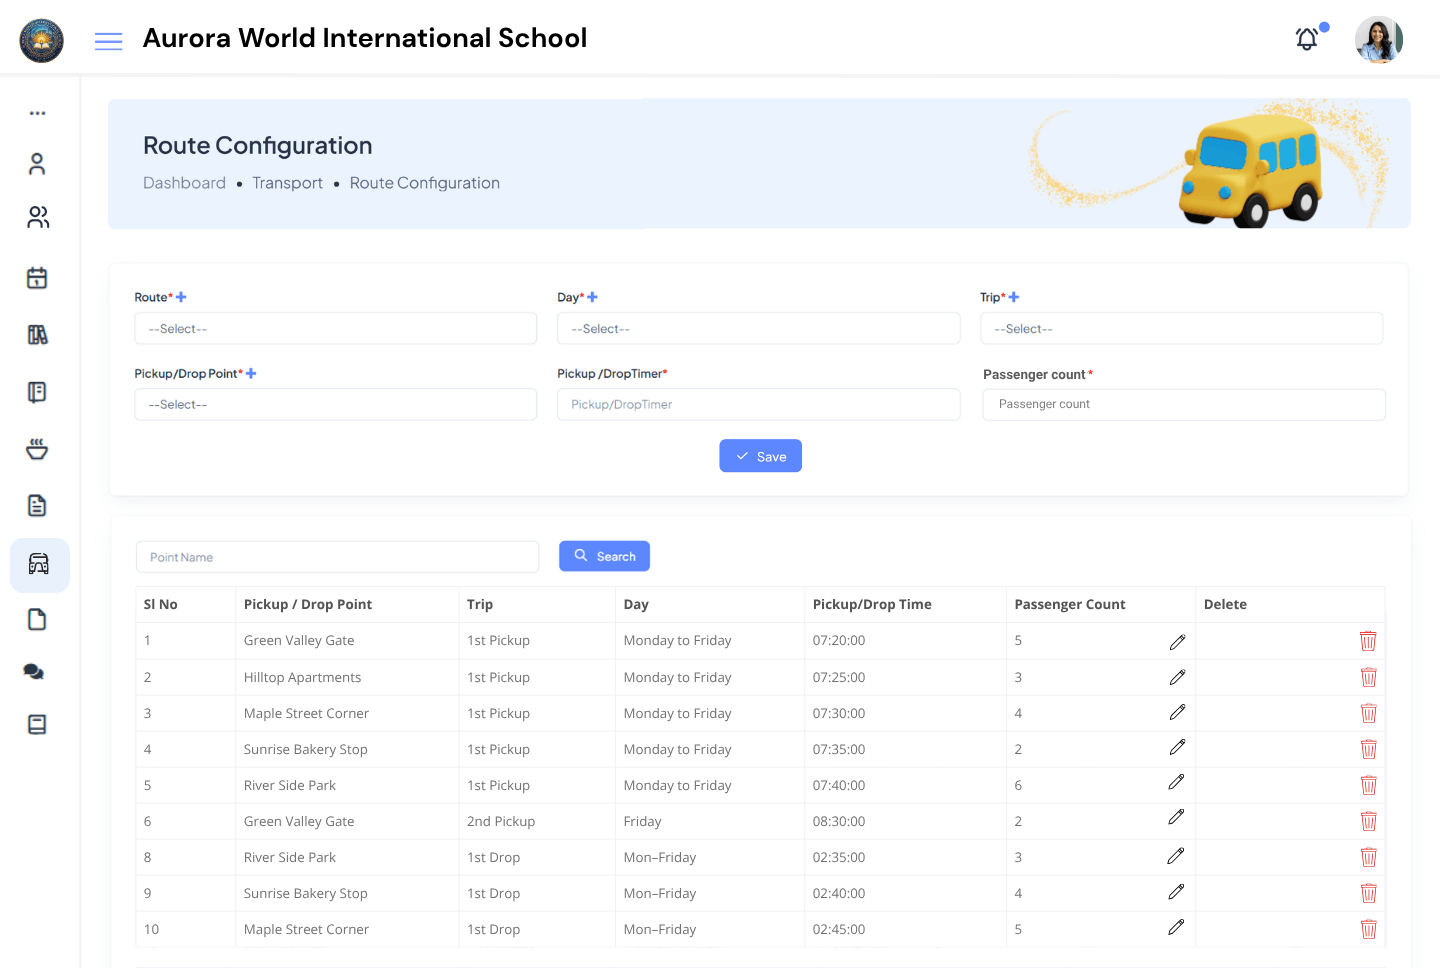The image size is (1440, 968).
Task: Open the Pickup/Drop Point dropdown
Action: click(x=335, y=404)
